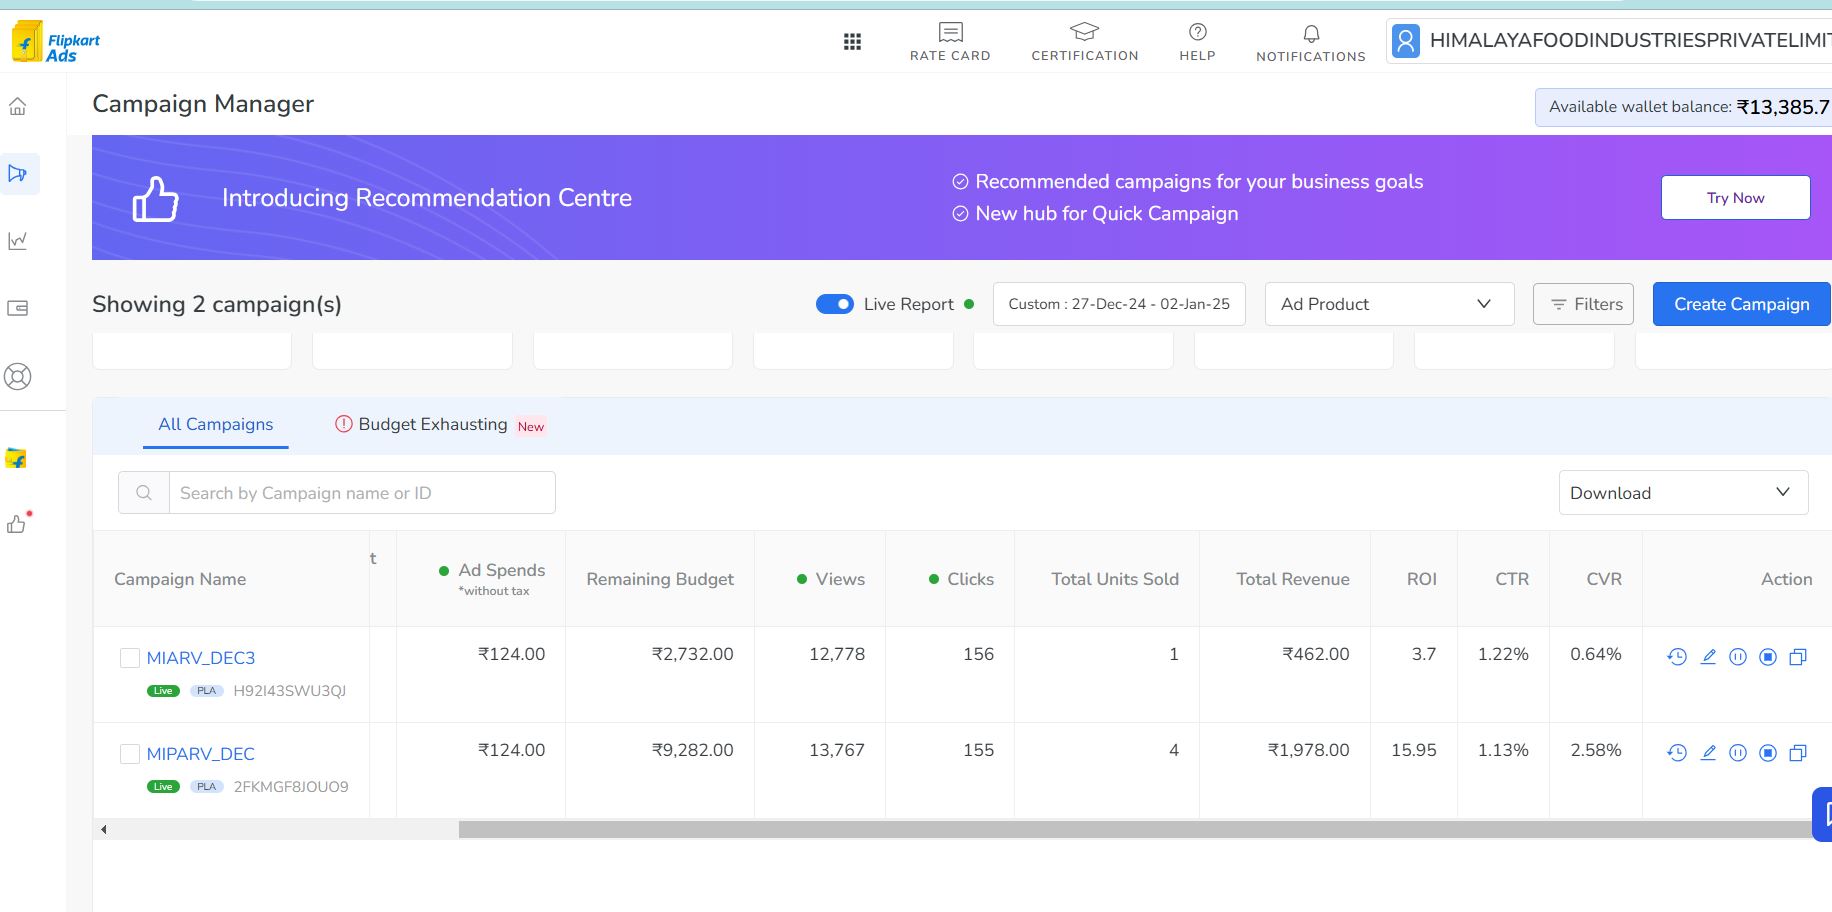
Task: Open the Filters button
Action: point(1584,304)
